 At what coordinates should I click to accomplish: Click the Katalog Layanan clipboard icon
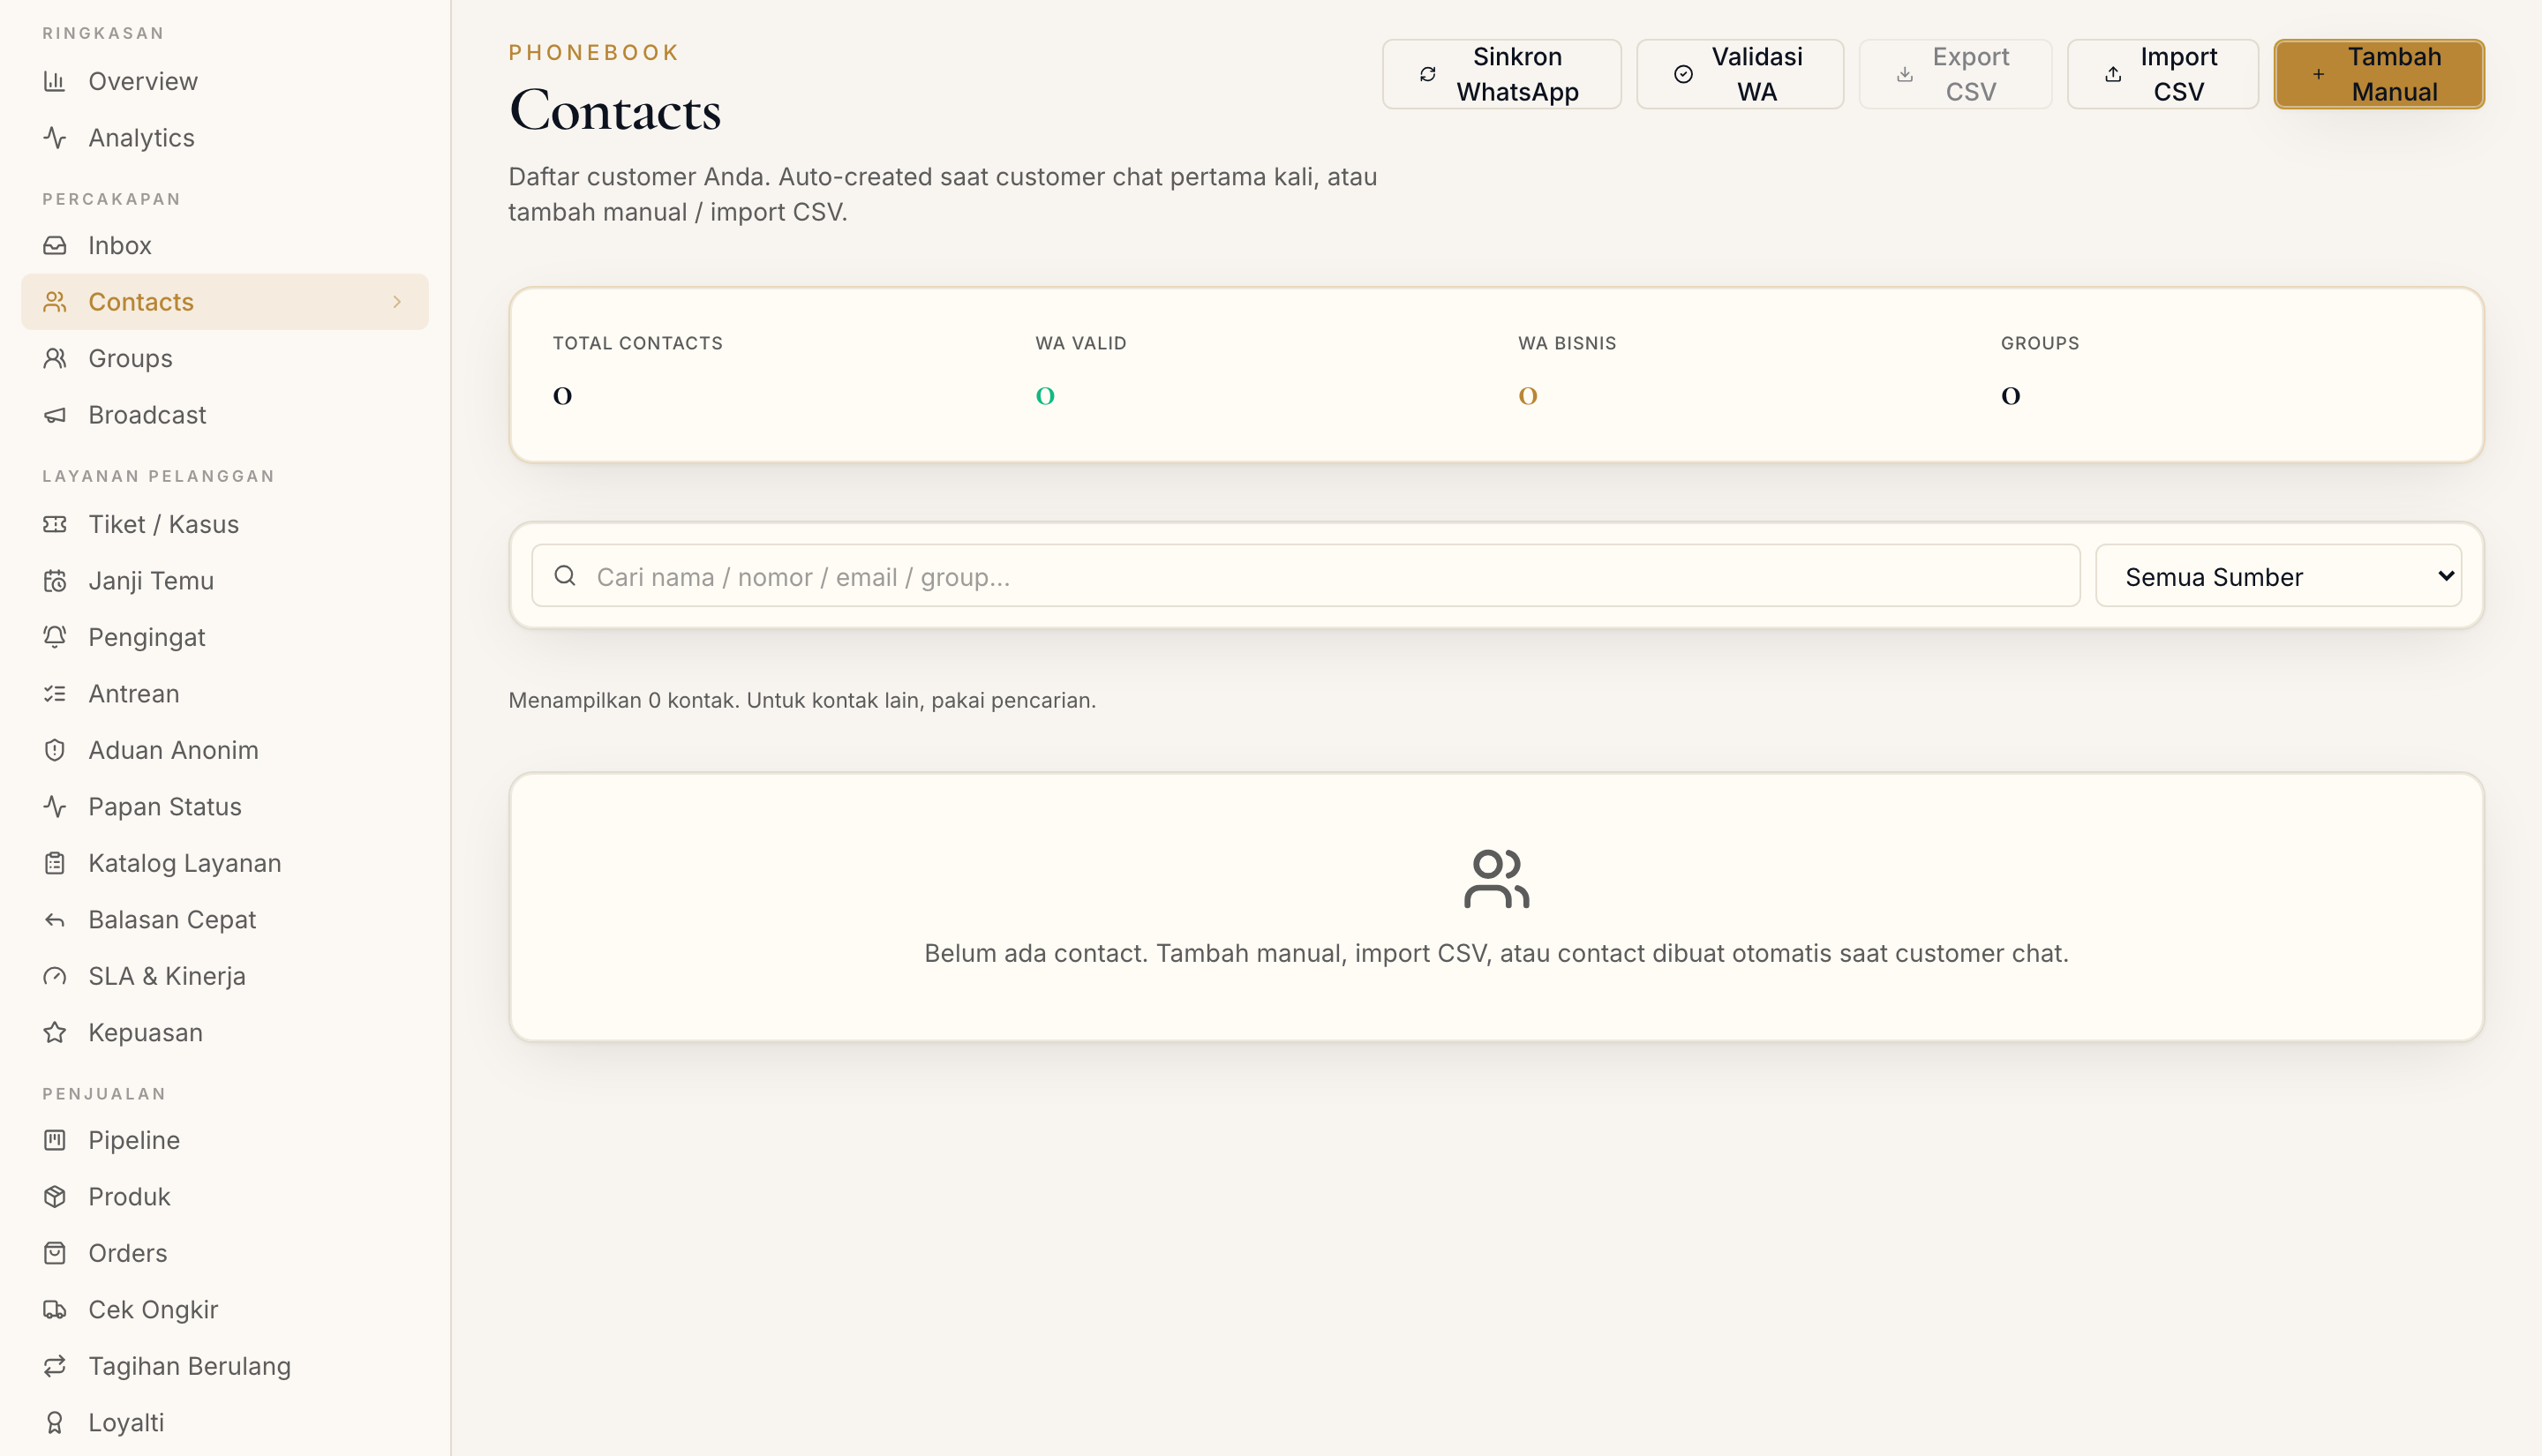(55, 863)
